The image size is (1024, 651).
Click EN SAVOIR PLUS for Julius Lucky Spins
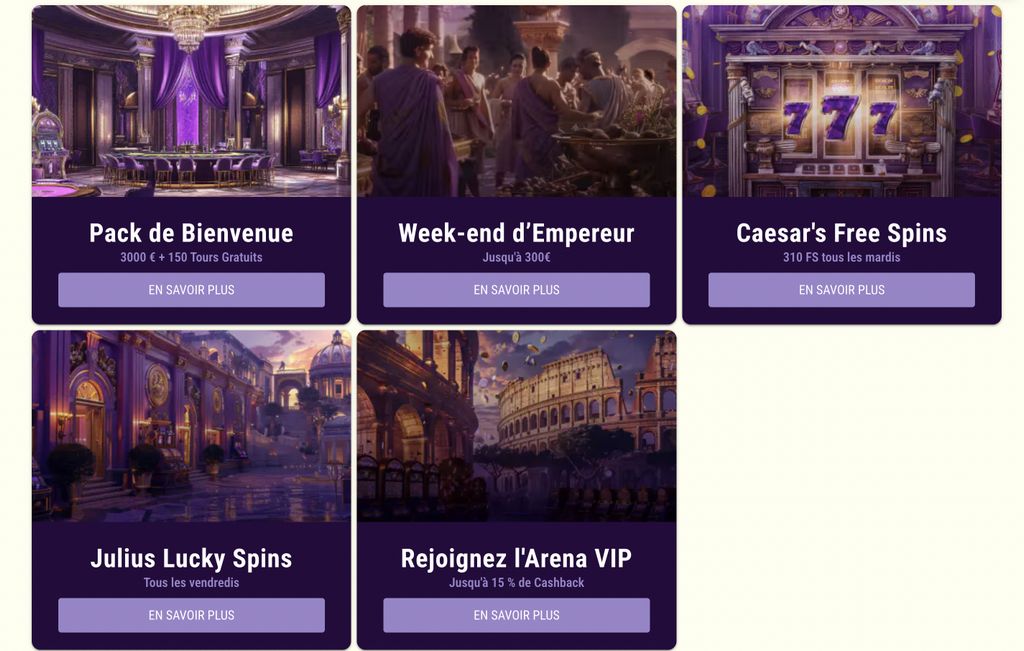192,615
